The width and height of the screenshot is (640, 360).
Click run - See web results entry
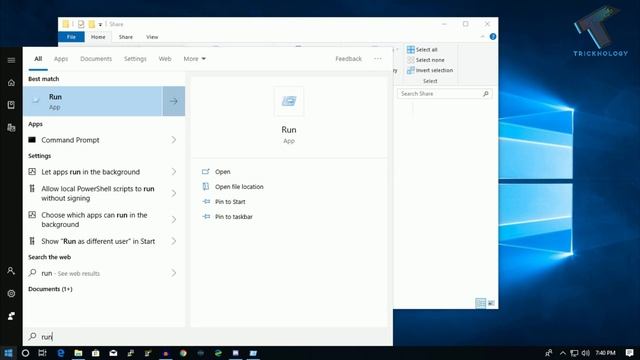[104, 273]
